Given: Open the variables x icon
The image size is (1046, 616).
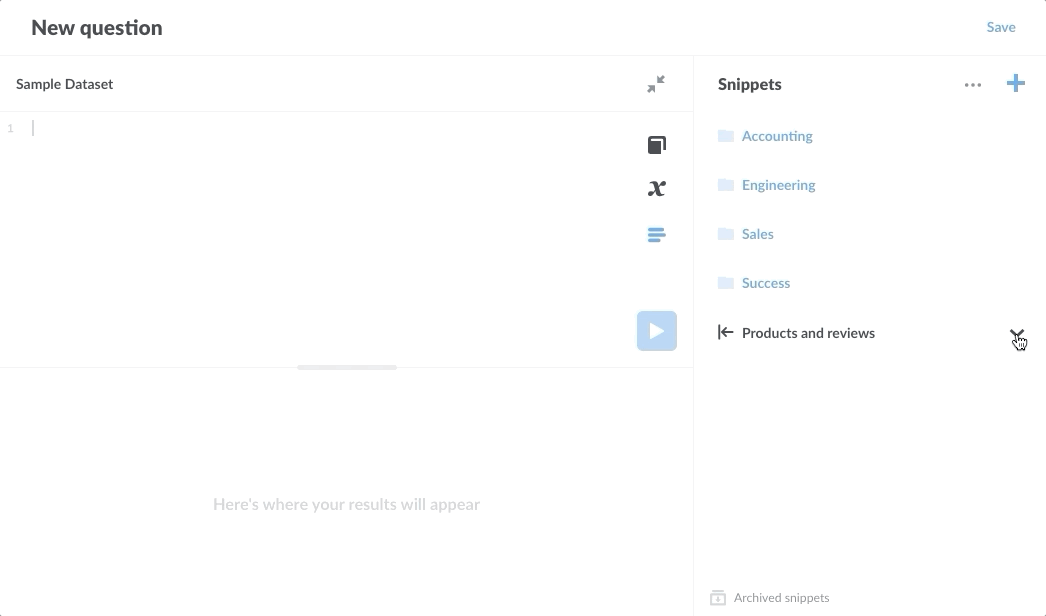Looking at the screenshot, I should click(x=656, y=189).
